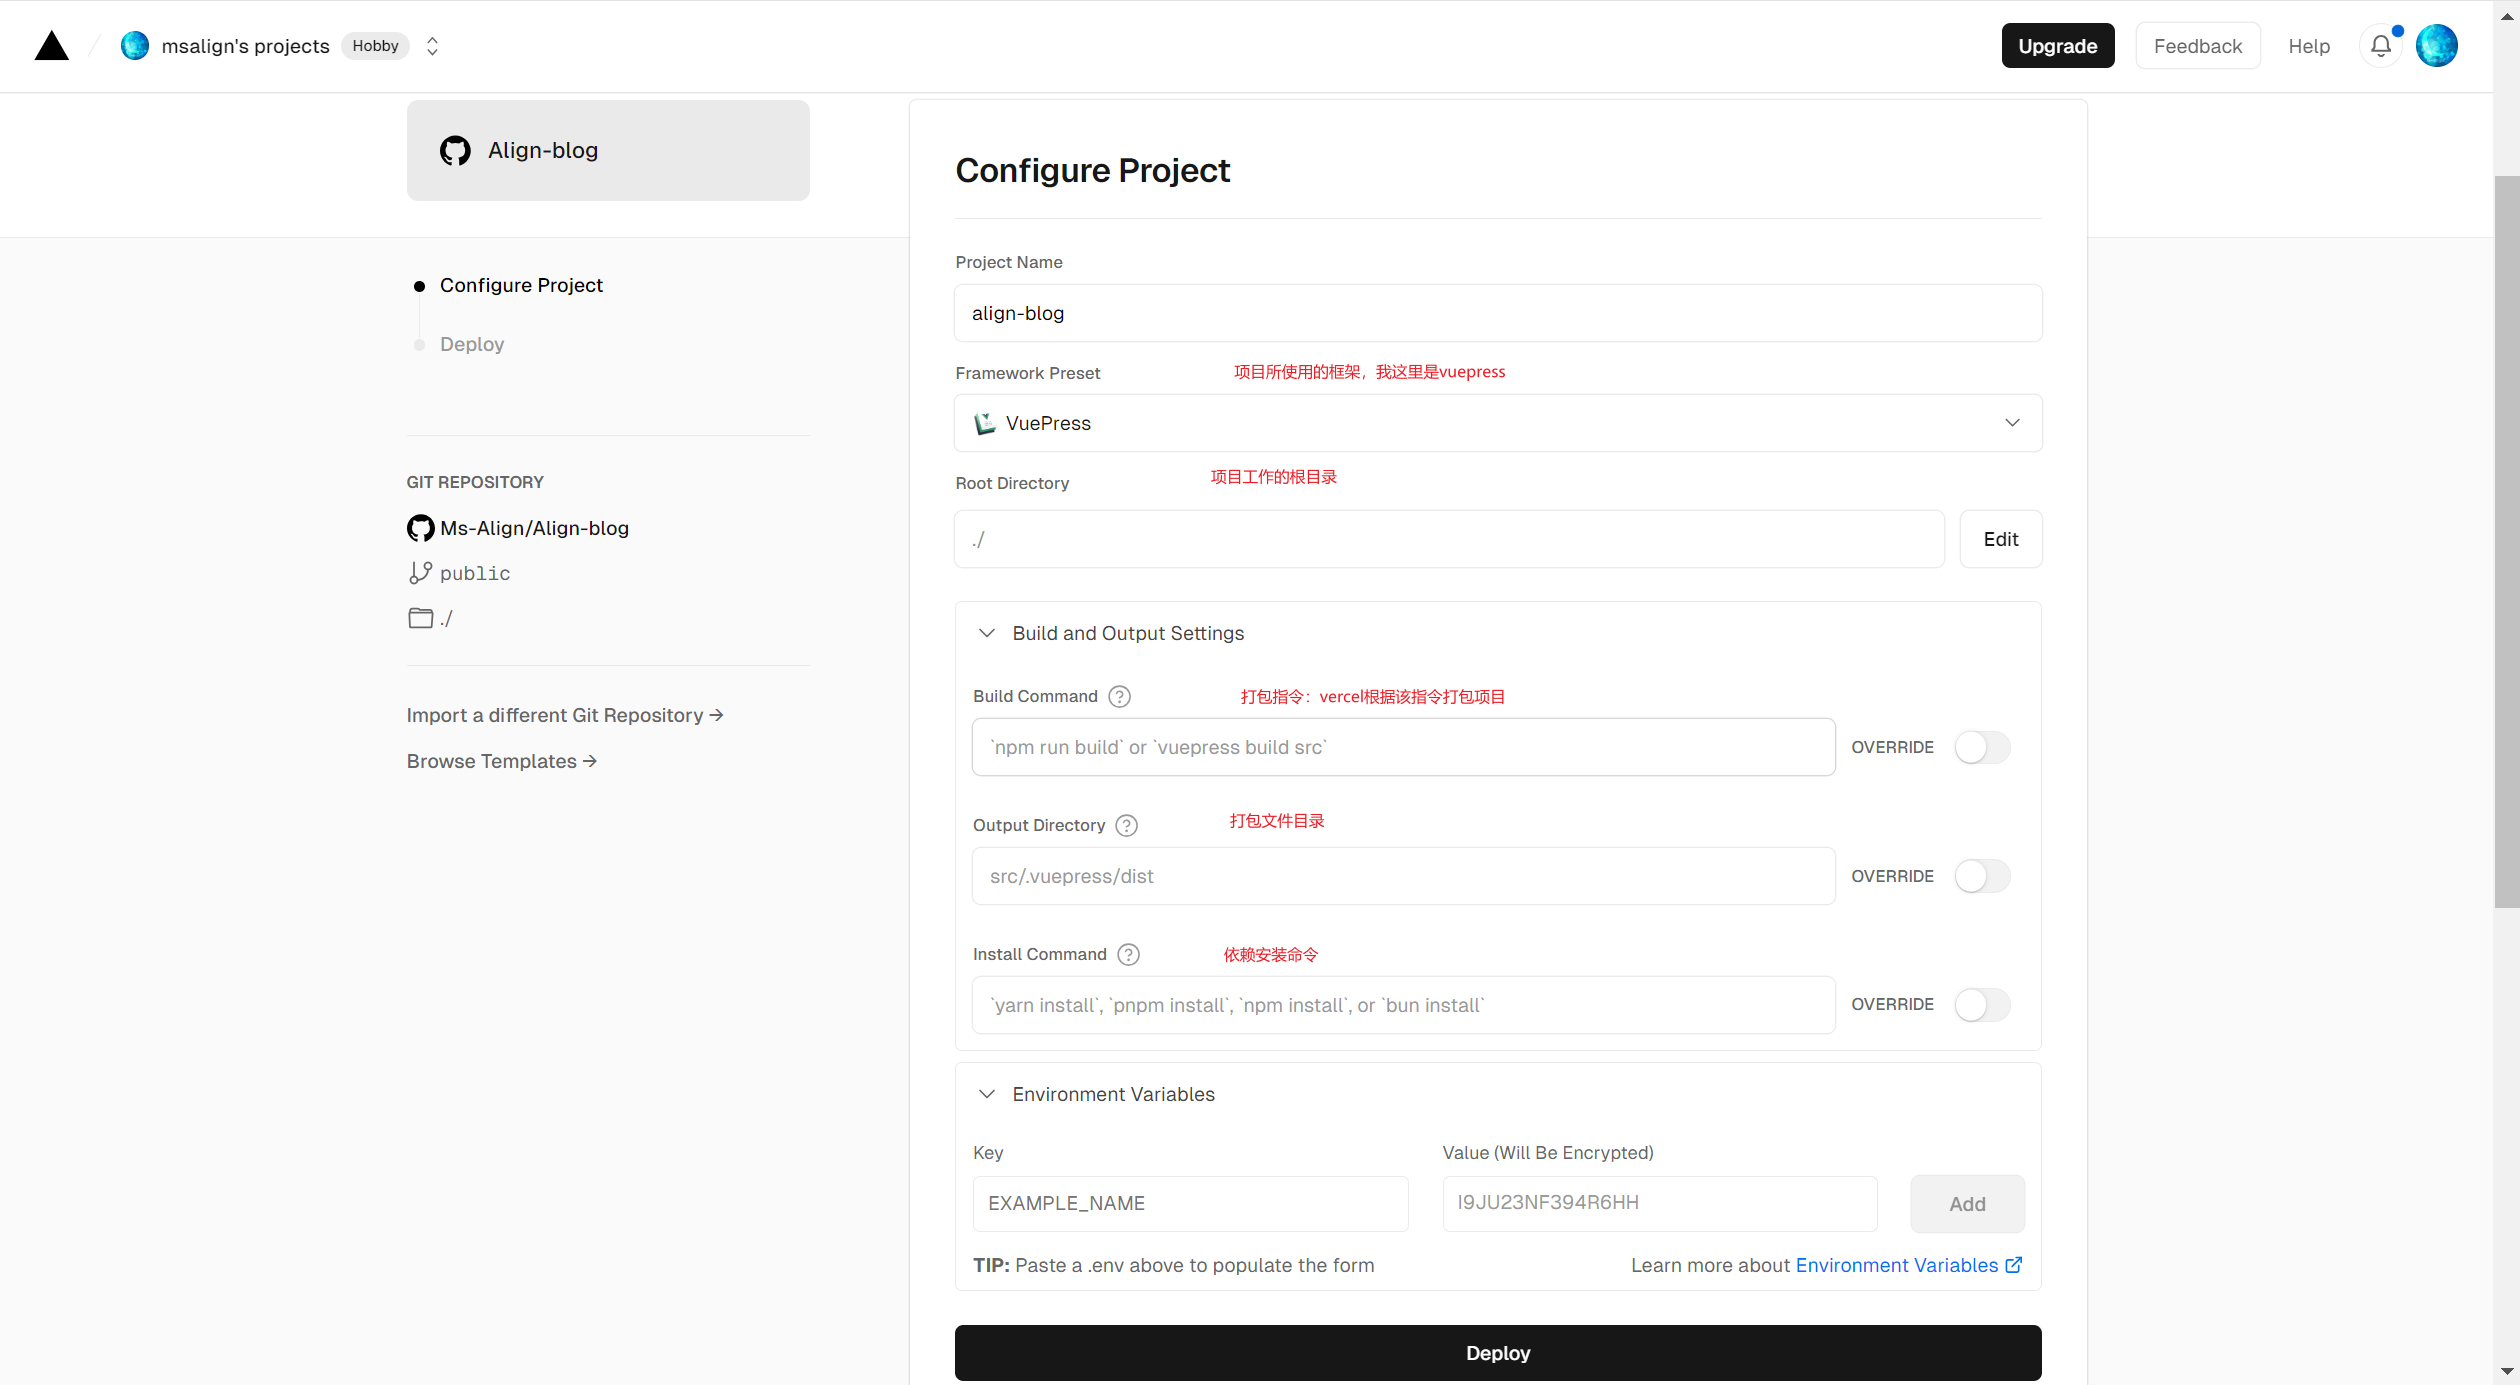Focus the environment variable Key field
The image size is (2520, 1385).
1190,1203
